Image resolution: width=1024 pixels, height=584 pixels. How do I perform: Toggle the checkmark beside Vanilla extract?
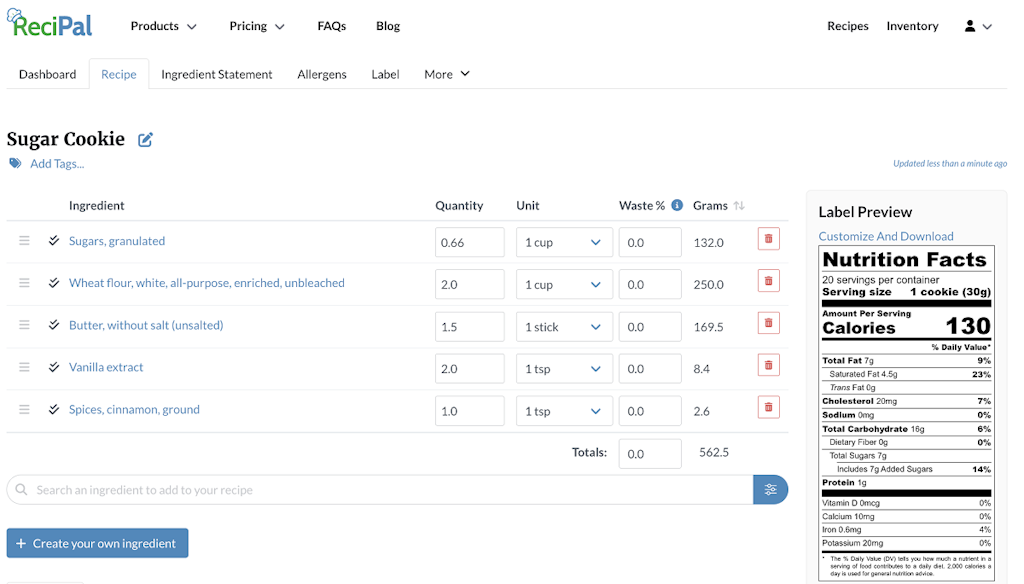point(54,367)
